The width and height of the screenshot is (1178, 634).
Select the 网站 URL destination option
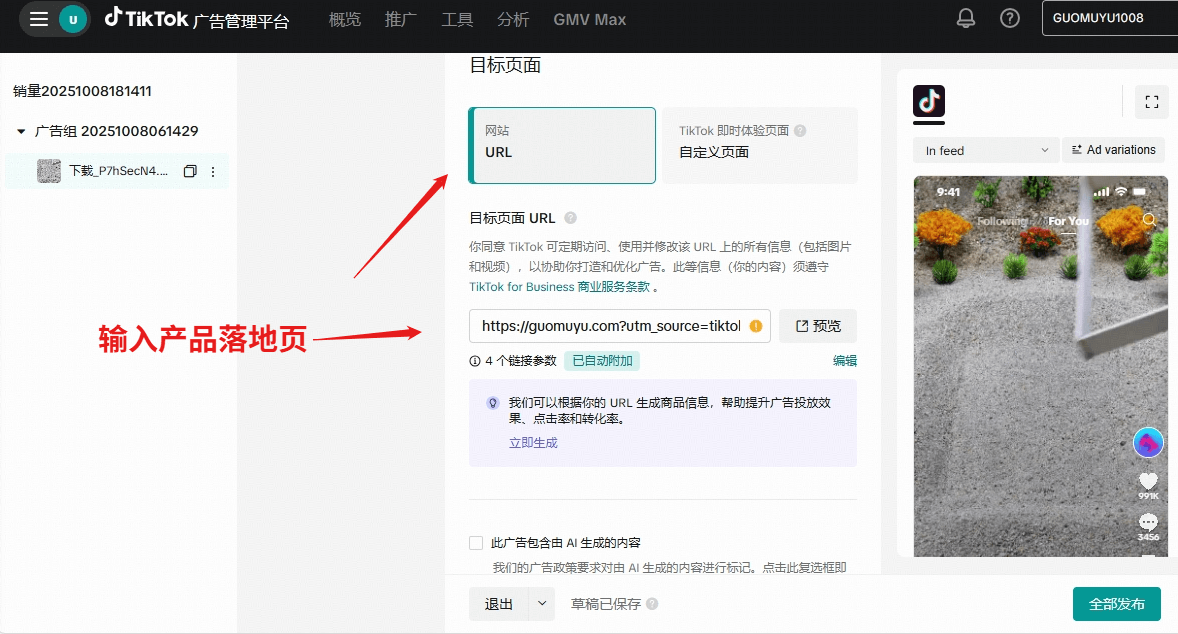[562, 146]
